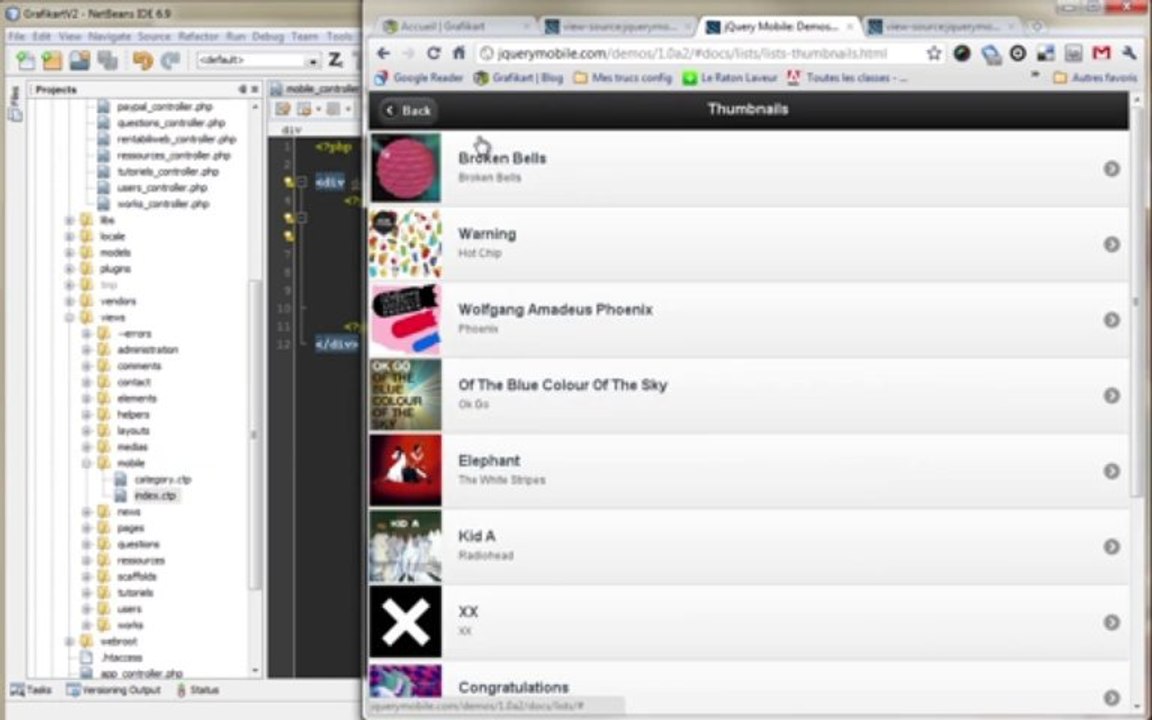1152x720 pixels.
Task: Click the XX album cover thumbnail
Action: 406,622
